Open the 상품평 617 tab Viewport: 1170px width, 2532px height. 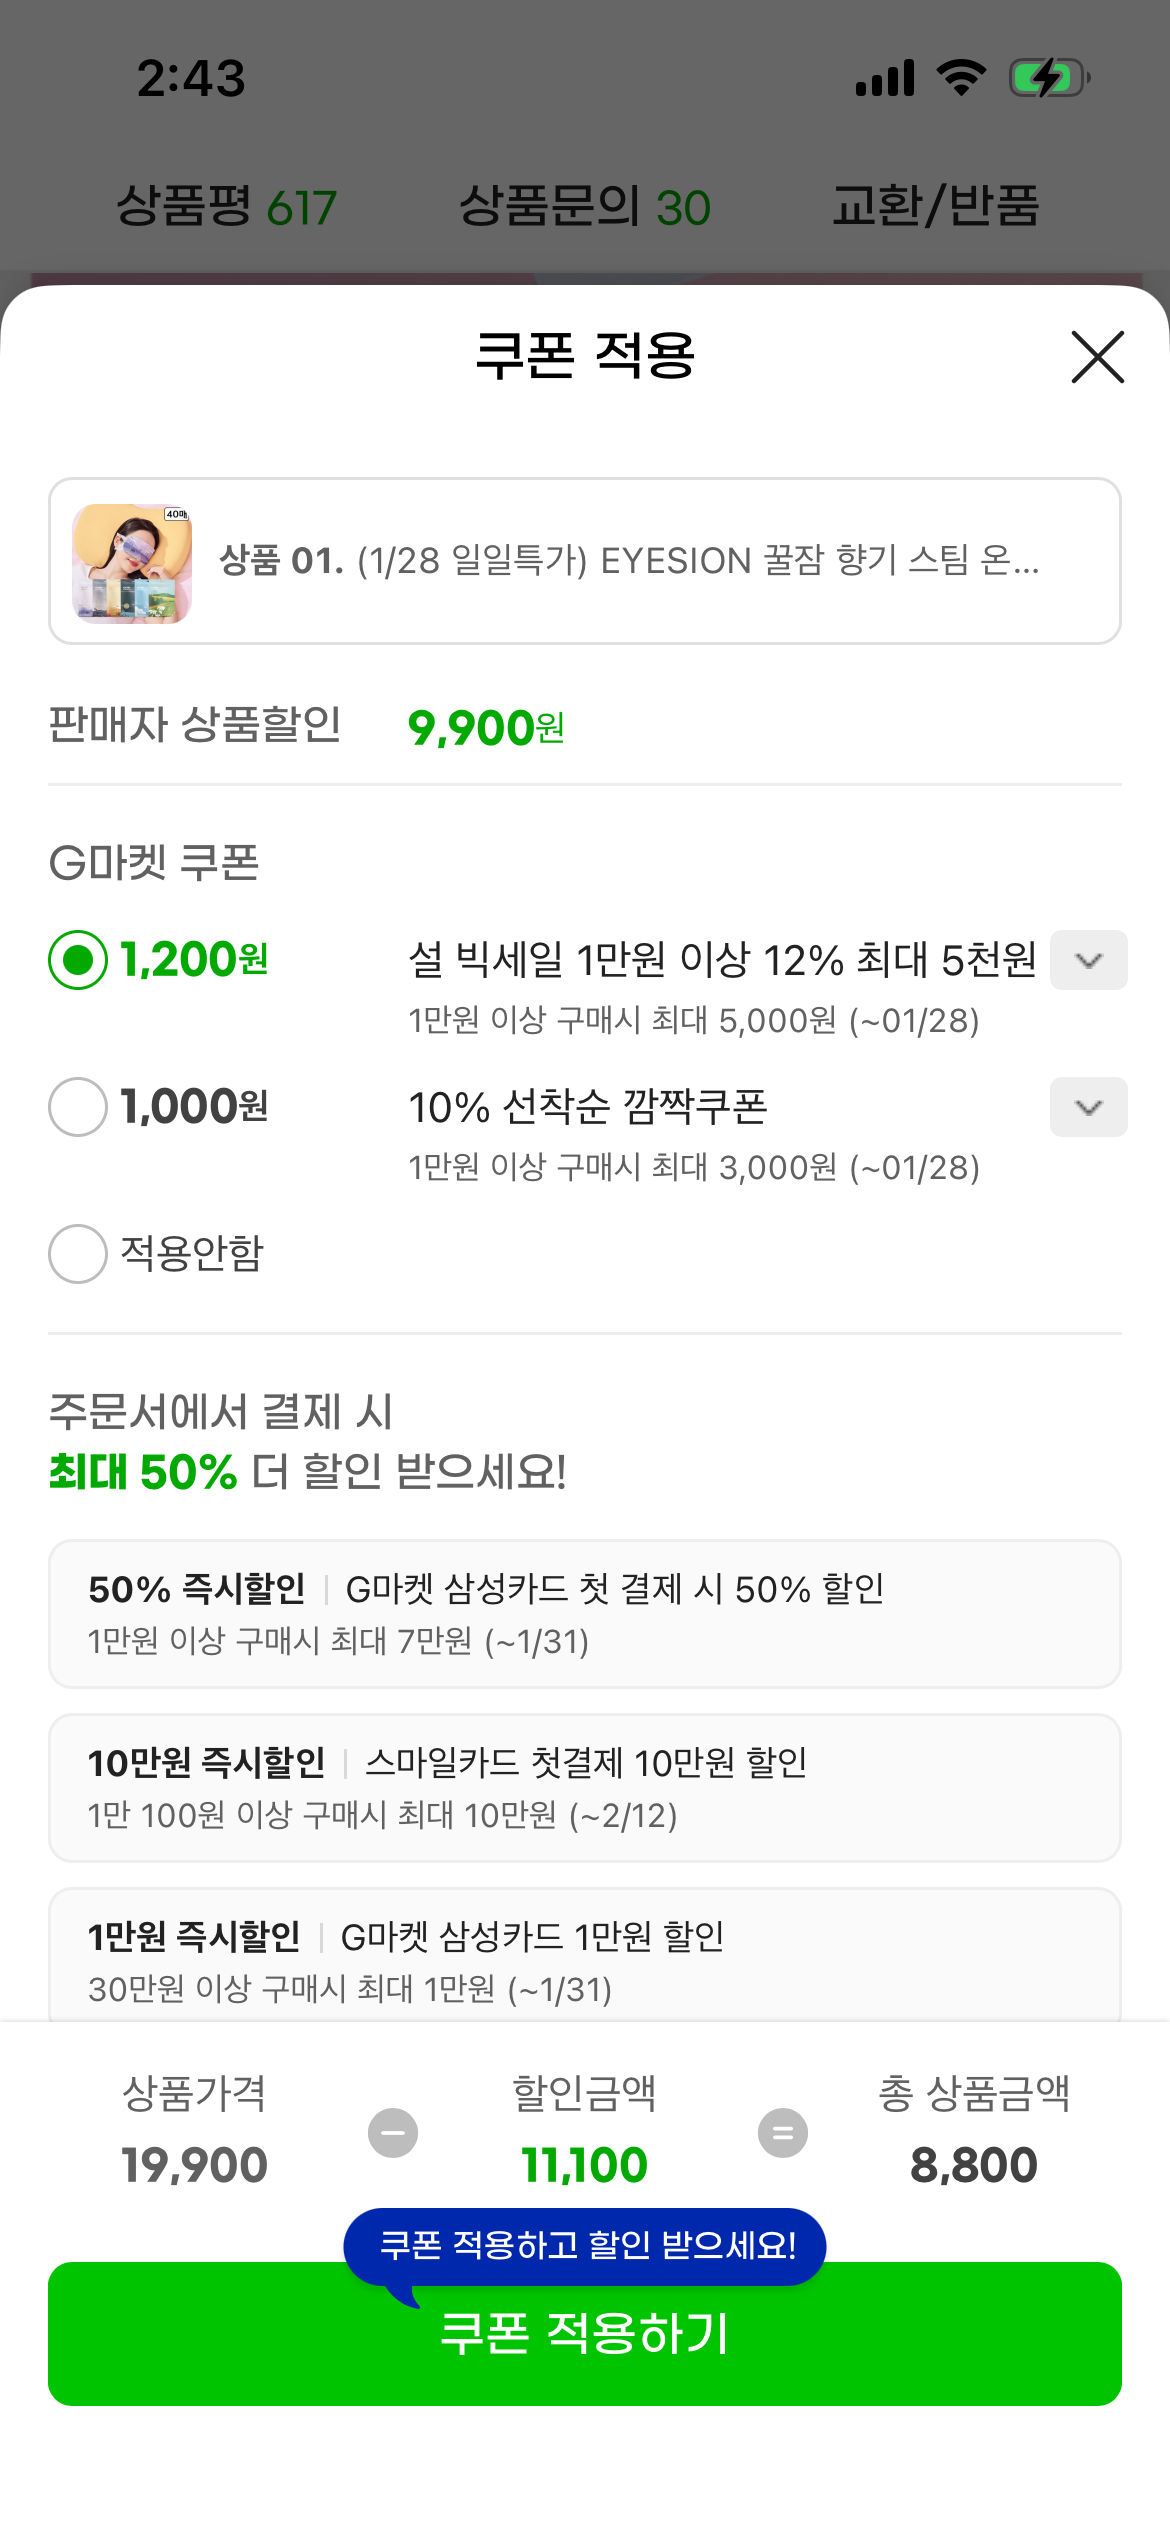point(226,207)
